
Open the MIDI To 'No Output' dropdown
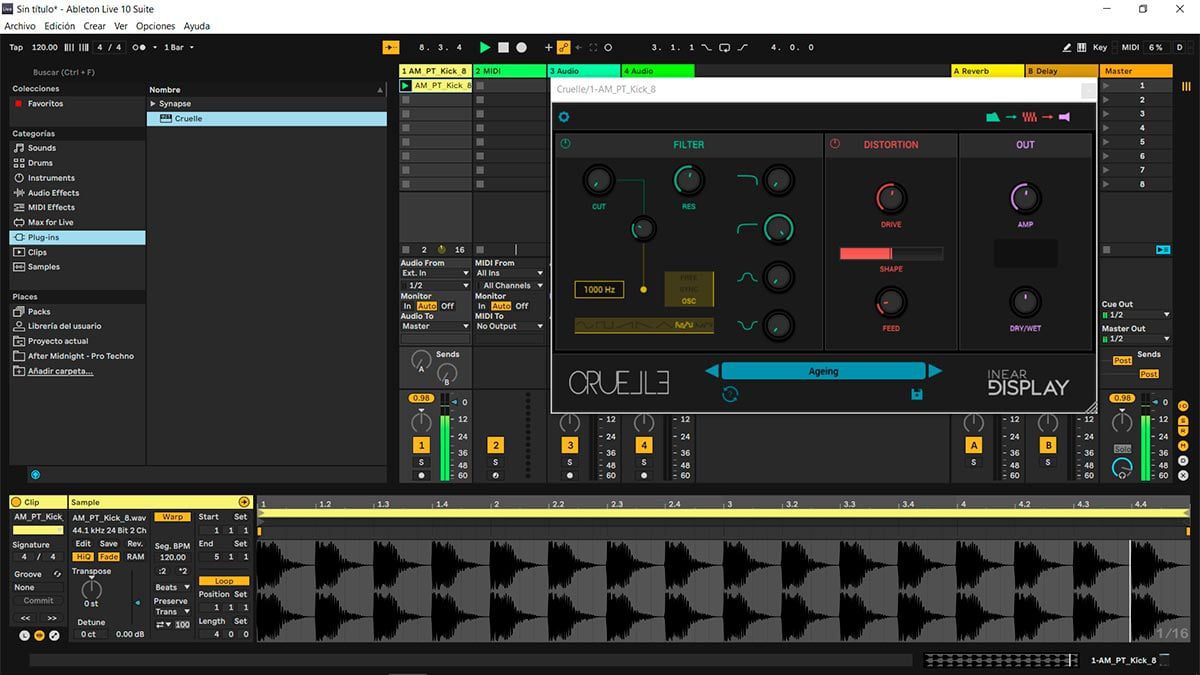click(510, 326)
